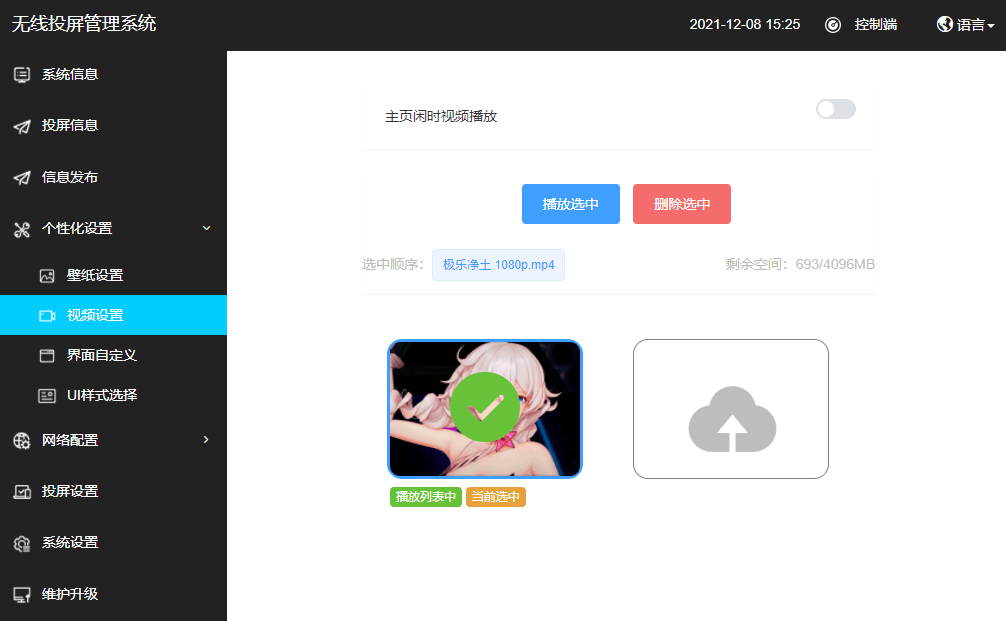Click the 播放列表中 green label

click(x=426, y=497)
